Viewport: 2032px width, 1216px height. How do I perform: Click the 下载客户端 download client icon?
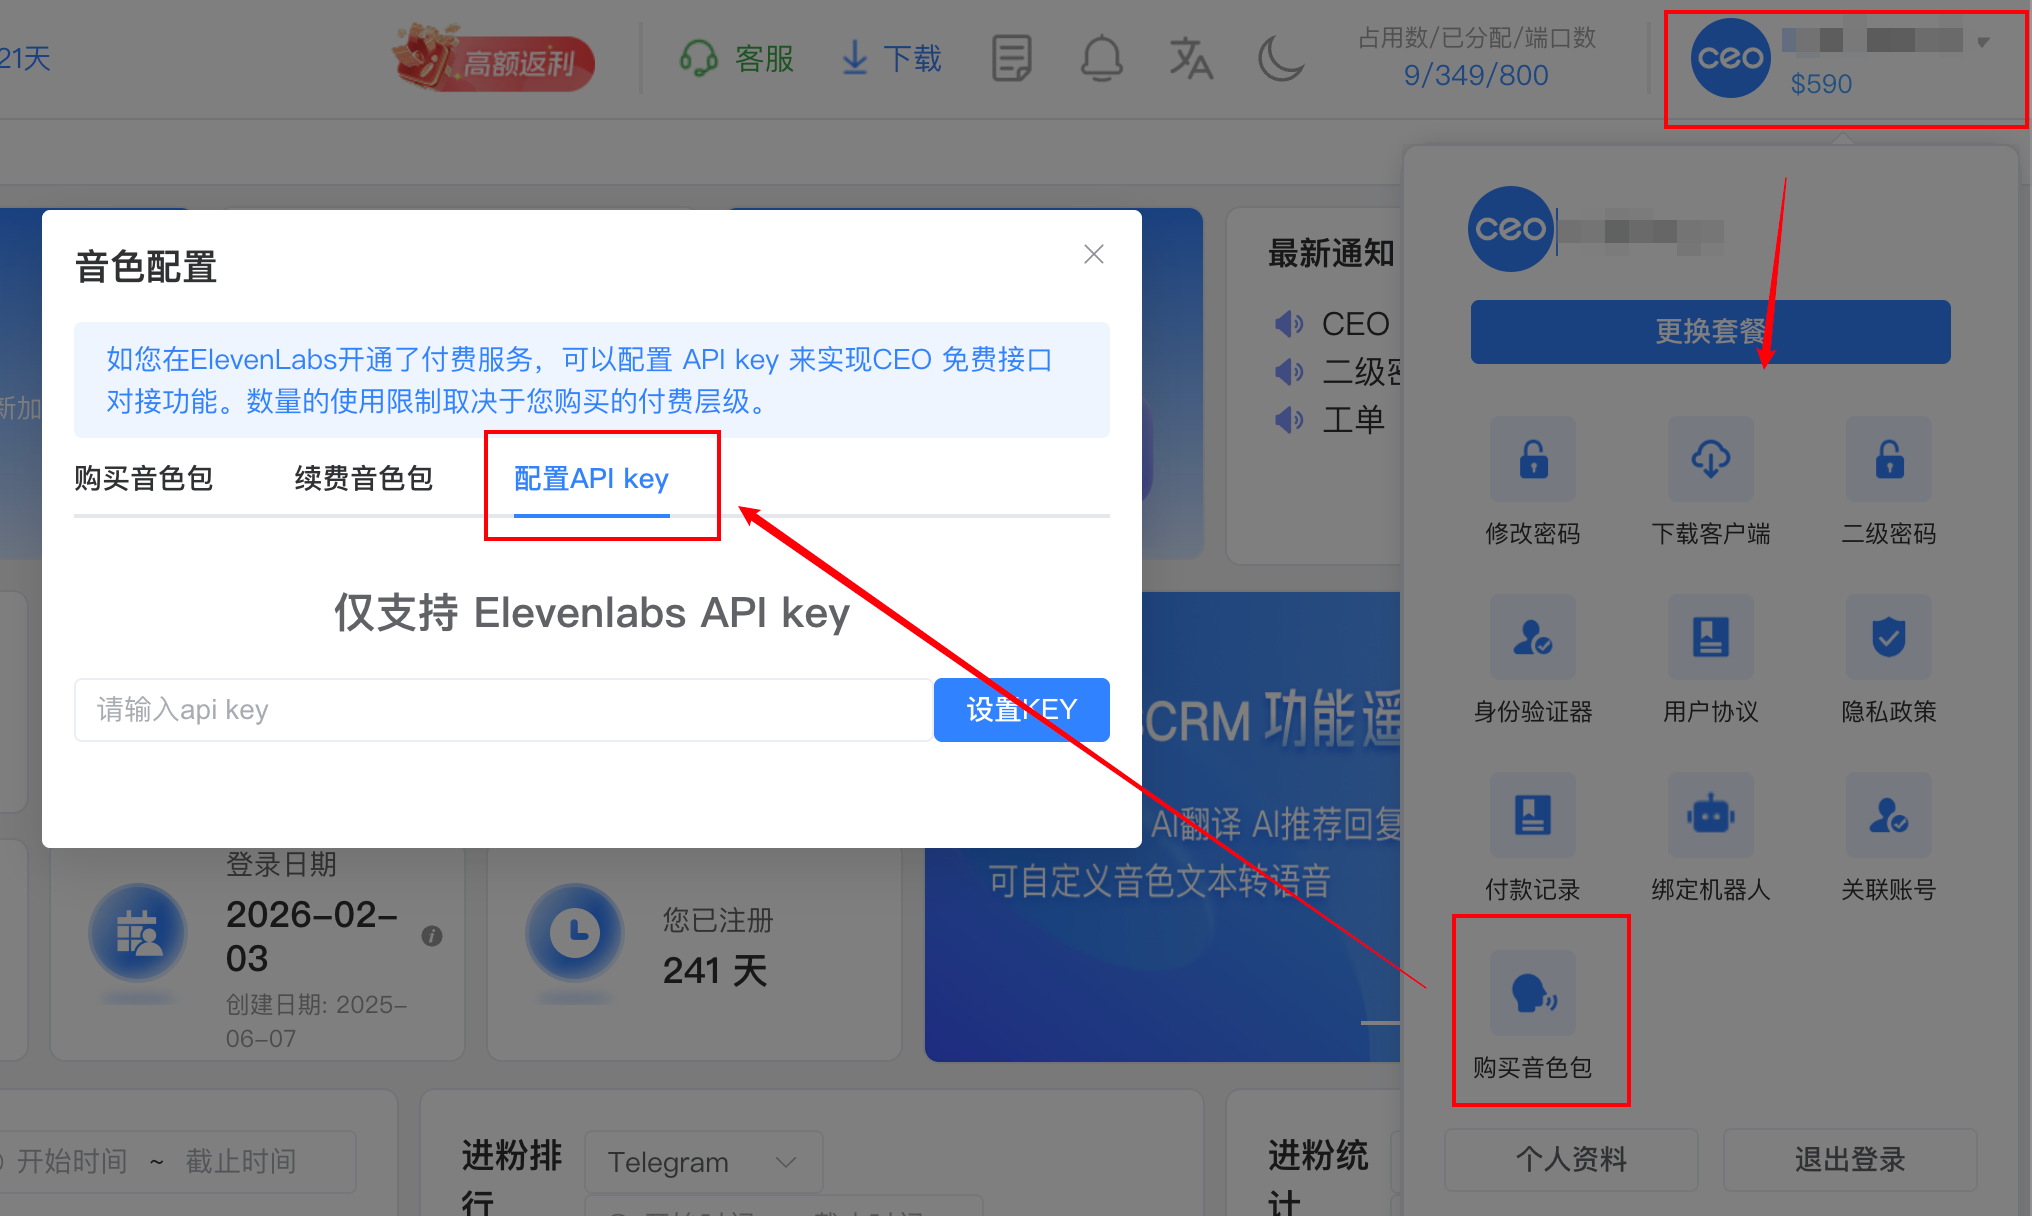click(1710, 460)
